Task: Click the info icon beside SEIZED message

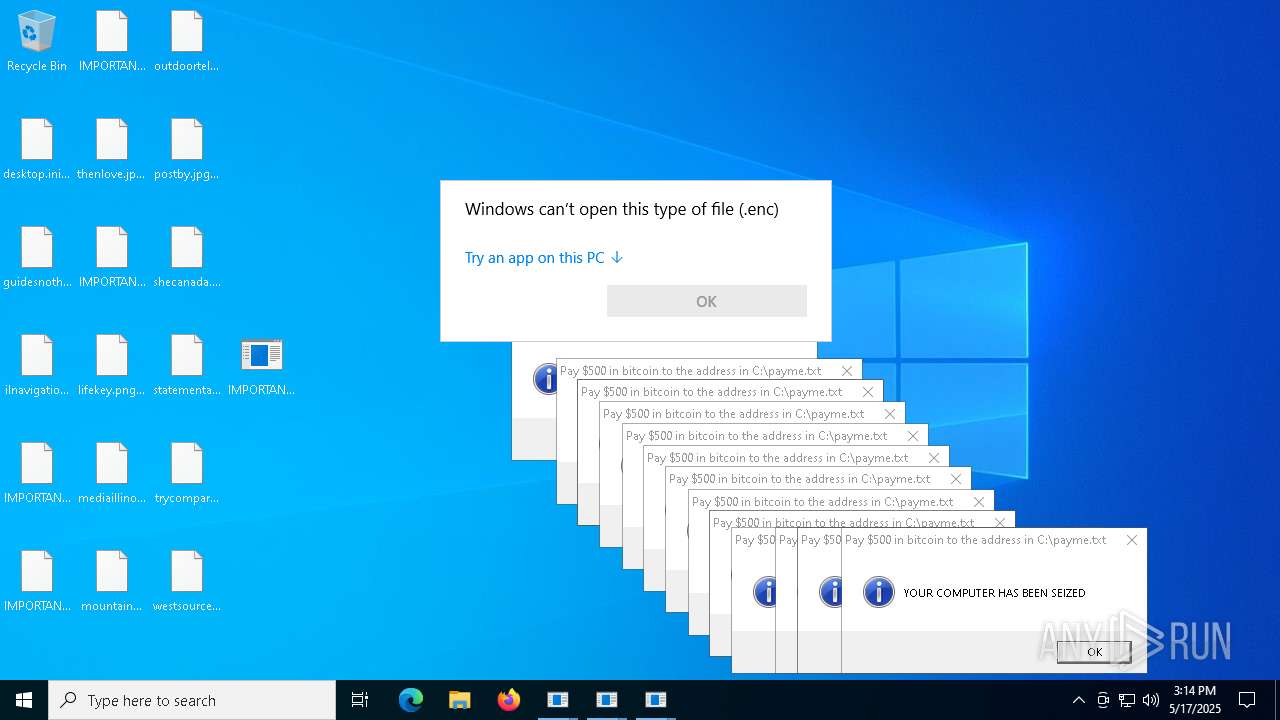Action: [878, 592]
